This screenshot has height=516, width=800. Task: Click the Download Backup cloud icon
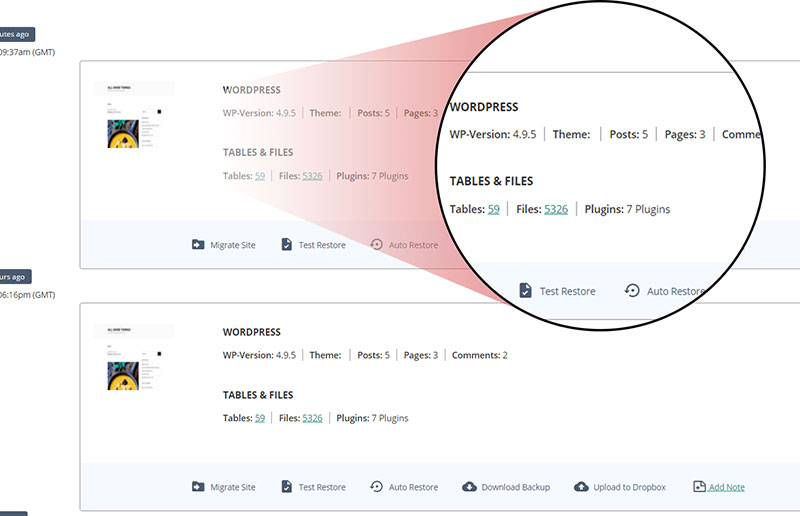coord(469,487)
